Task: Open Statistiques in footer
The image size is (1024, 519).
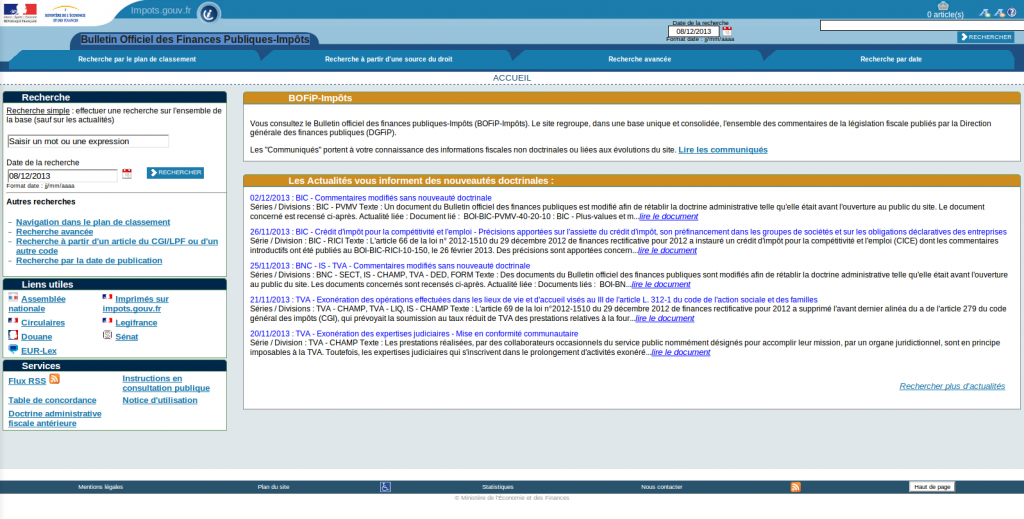Action: pos(498,487)
